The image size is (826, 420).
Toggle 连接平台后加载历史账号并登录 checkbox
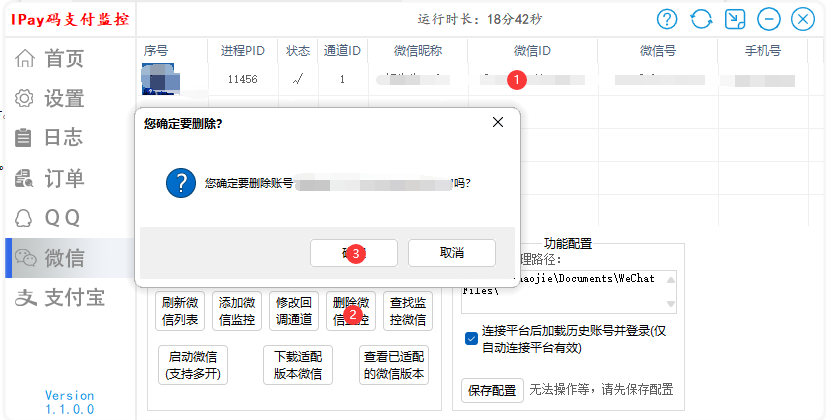[x=471, y=338]
